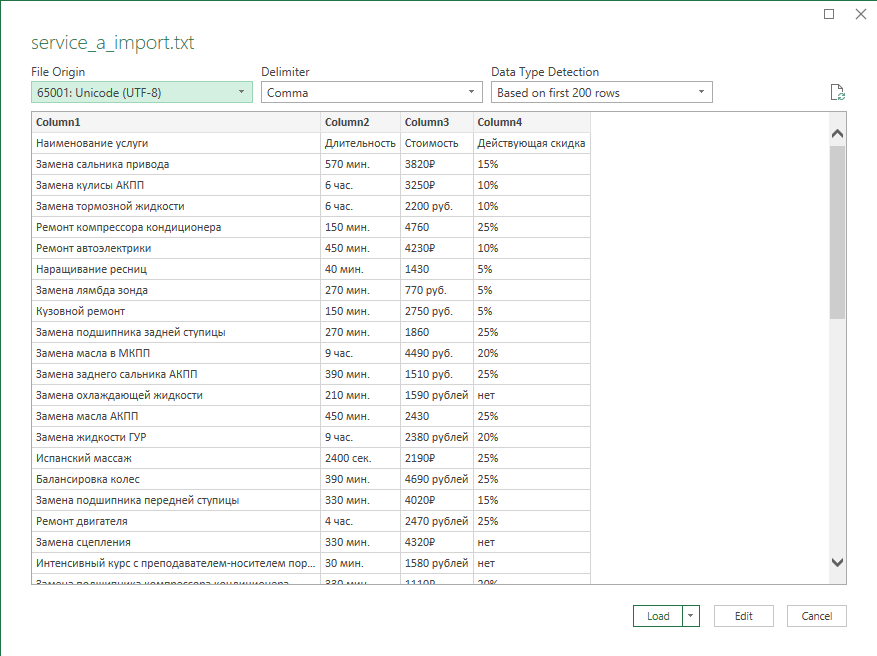
Task: Click cell 'Замена масла АКПП'
Action: coord(176,416)
